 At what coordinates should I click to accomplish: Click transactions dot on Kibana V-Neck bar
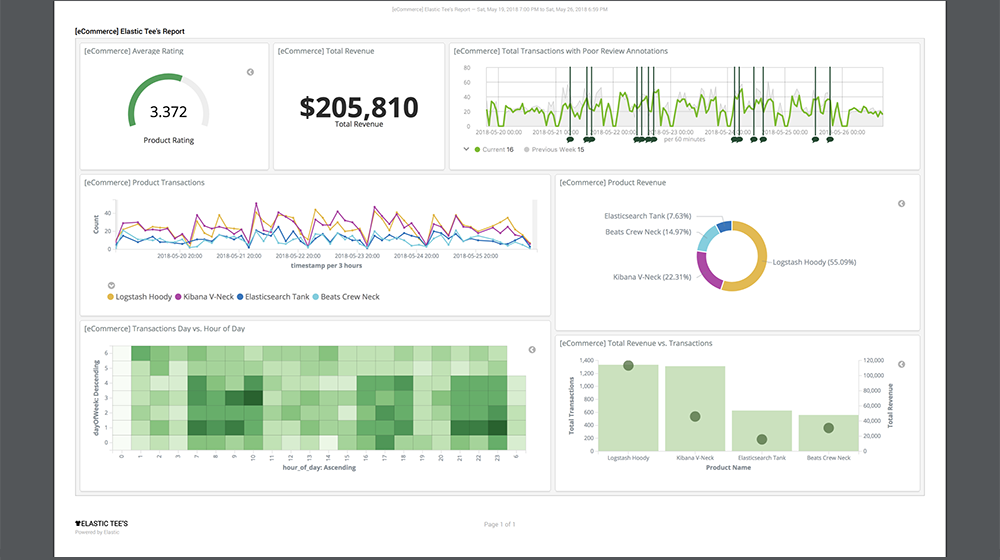point(695,416)
